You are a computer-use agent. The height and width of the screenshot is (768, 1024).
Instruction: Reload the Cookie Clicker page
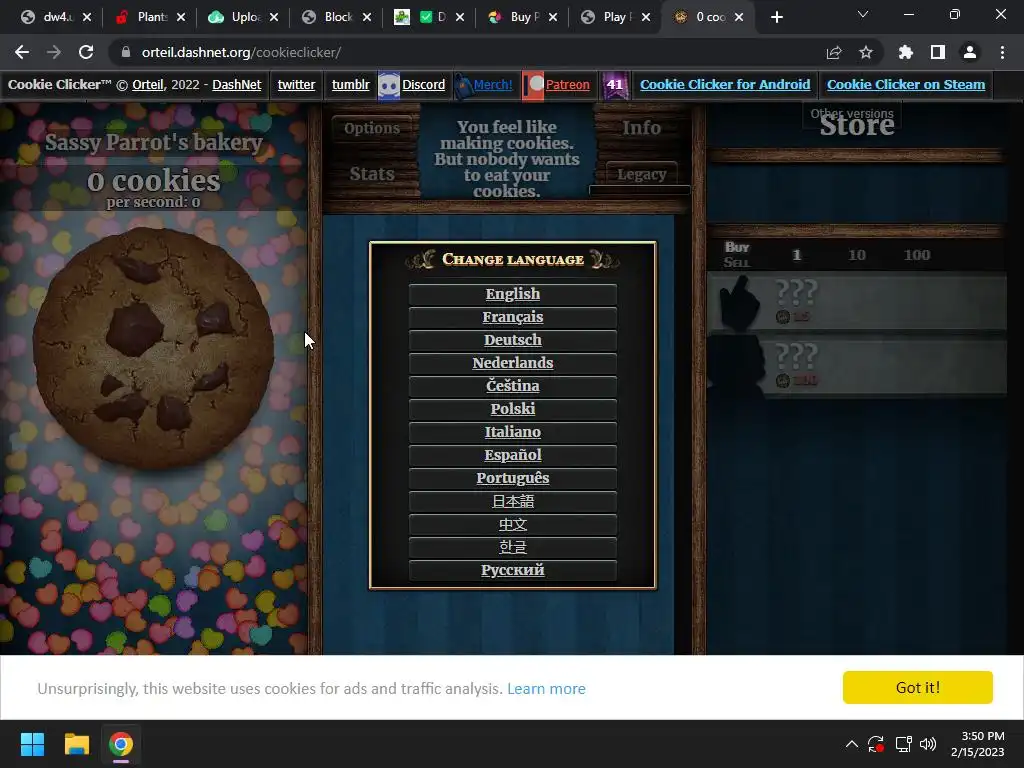pos(86,52)
